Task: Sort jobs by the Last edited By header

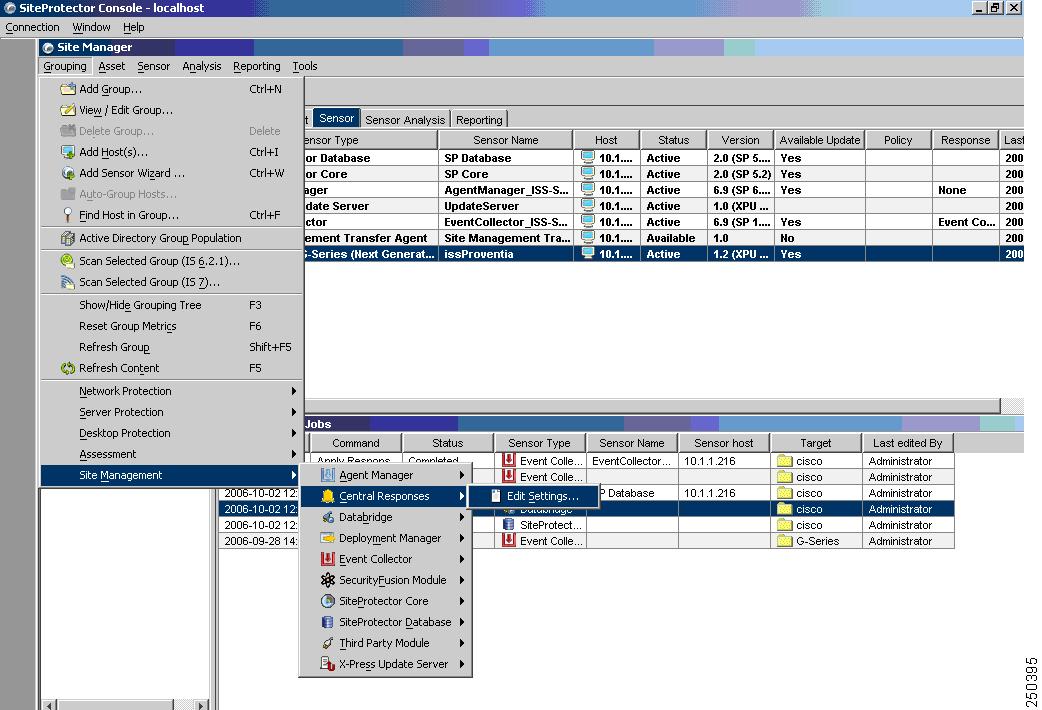Action: point(908,443)
